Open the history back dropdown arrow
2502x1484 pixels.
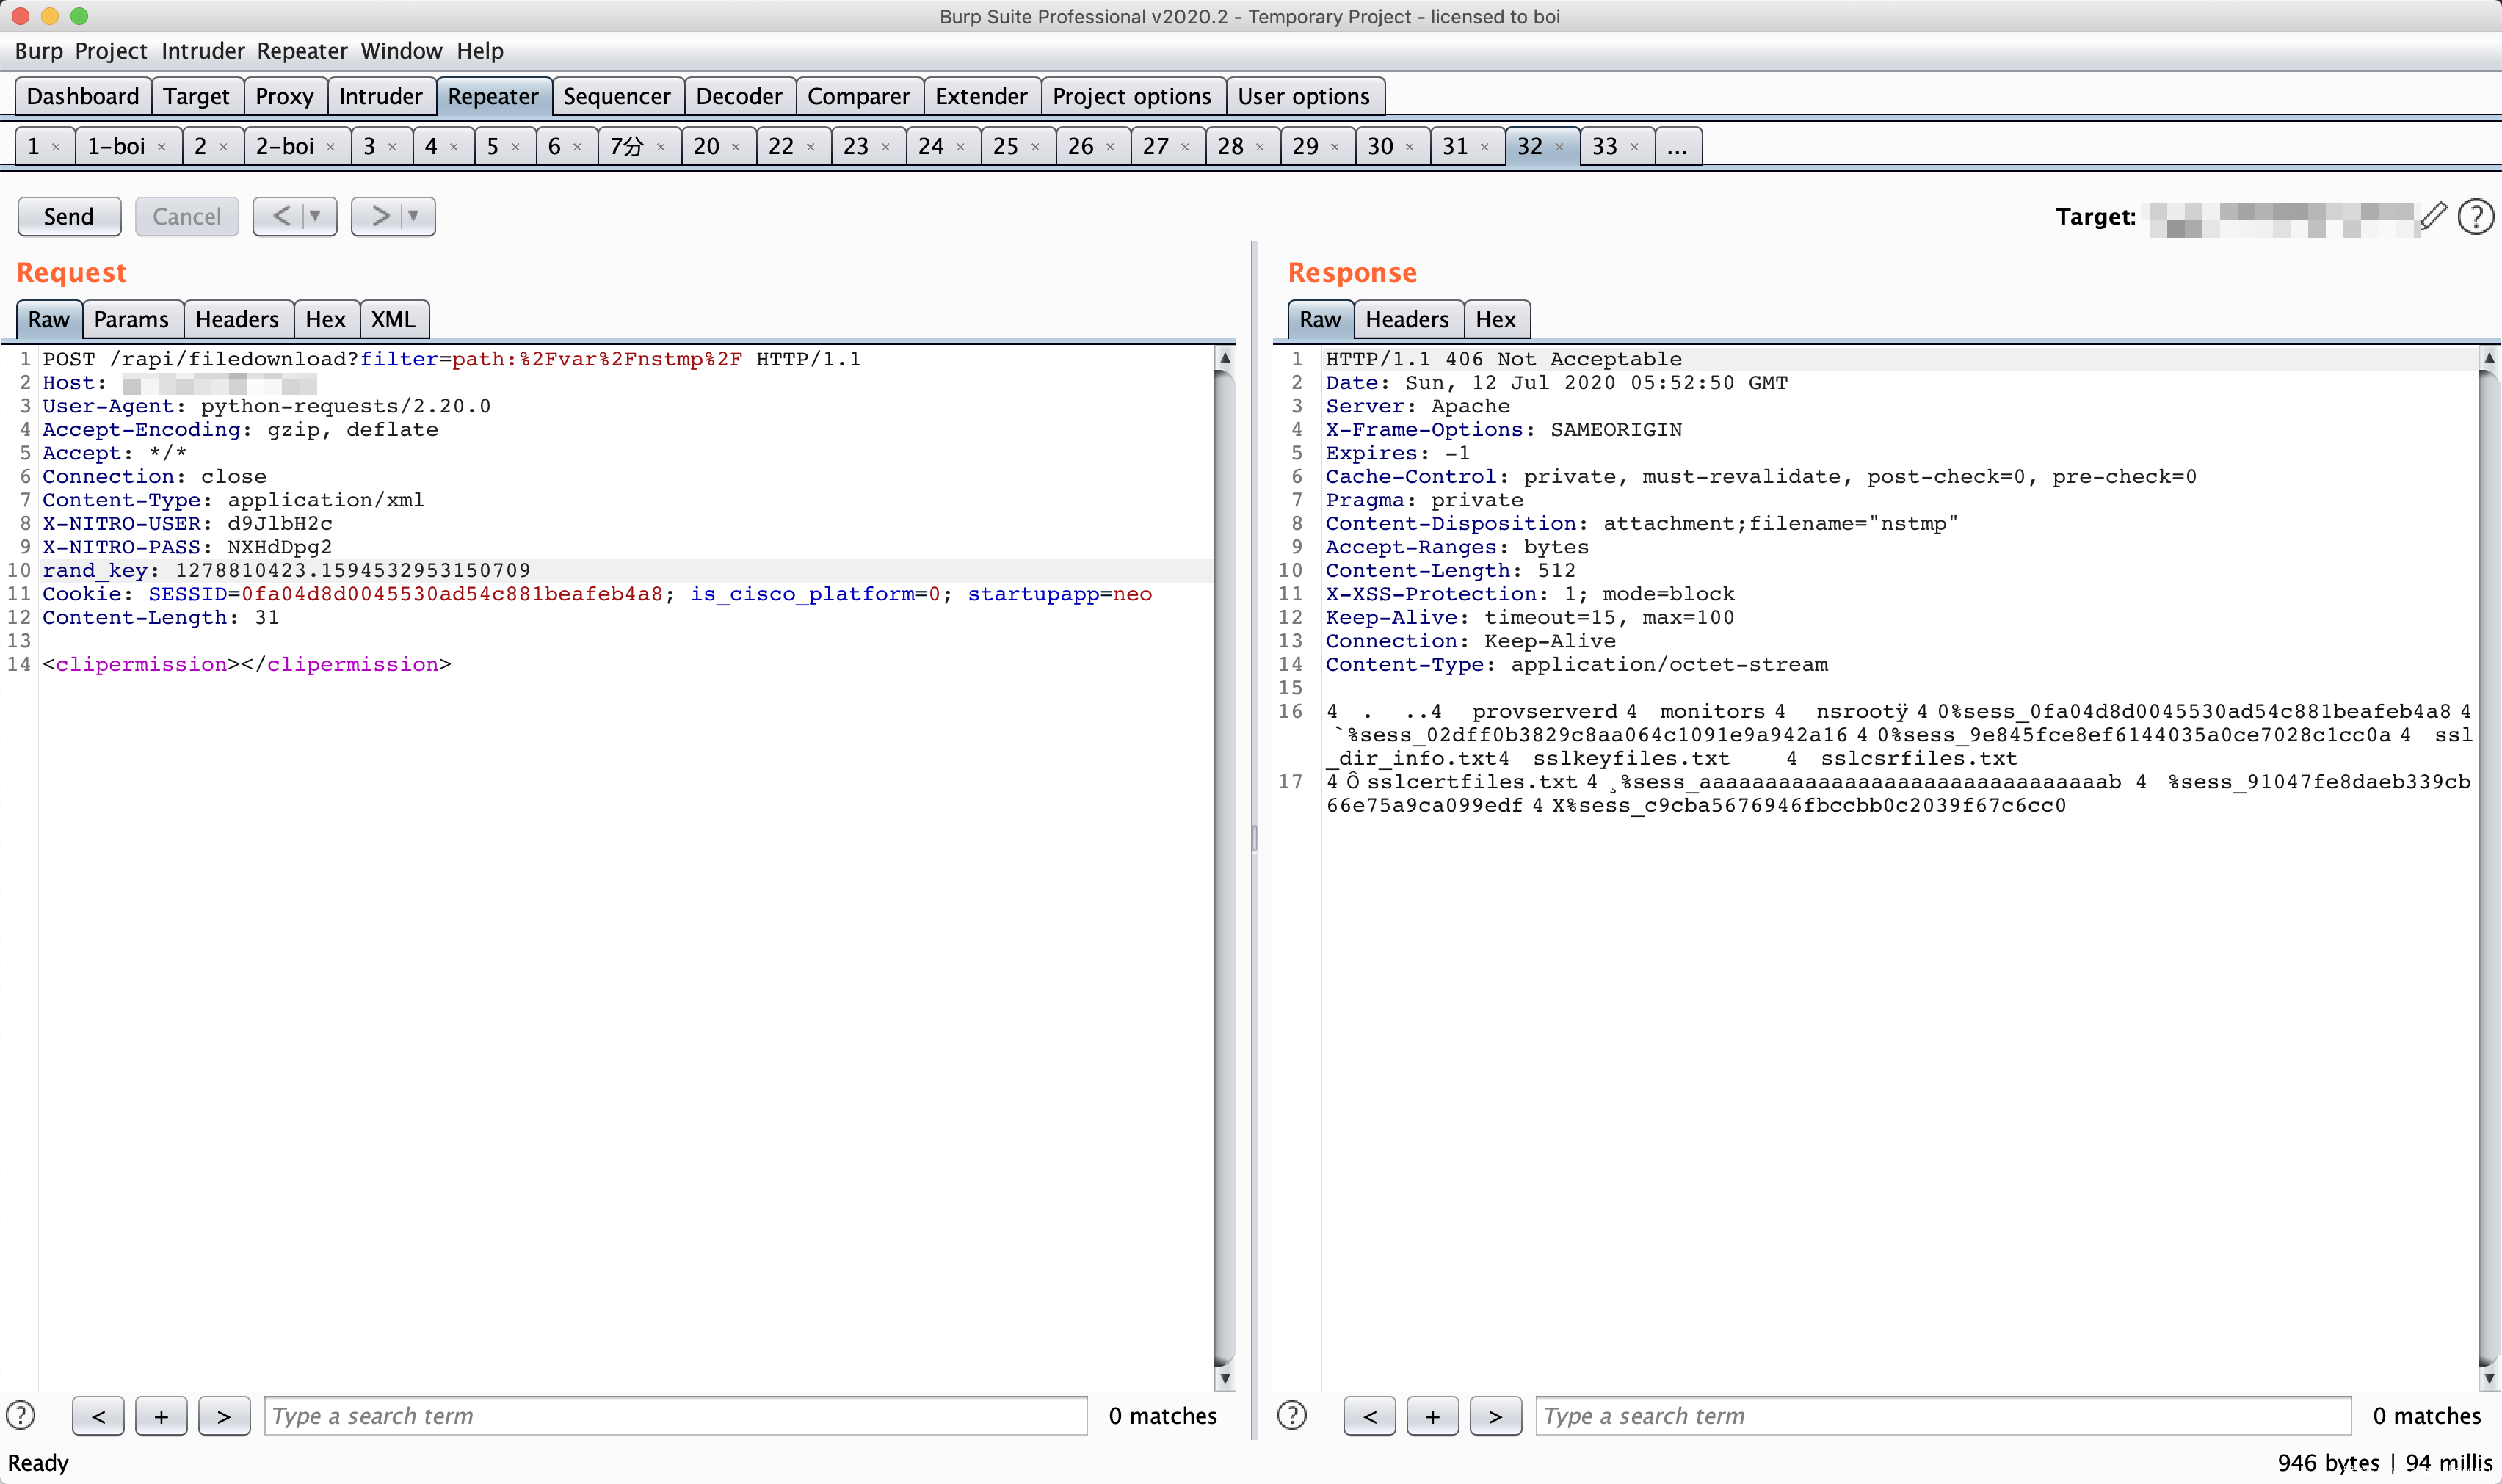point(315,216)
